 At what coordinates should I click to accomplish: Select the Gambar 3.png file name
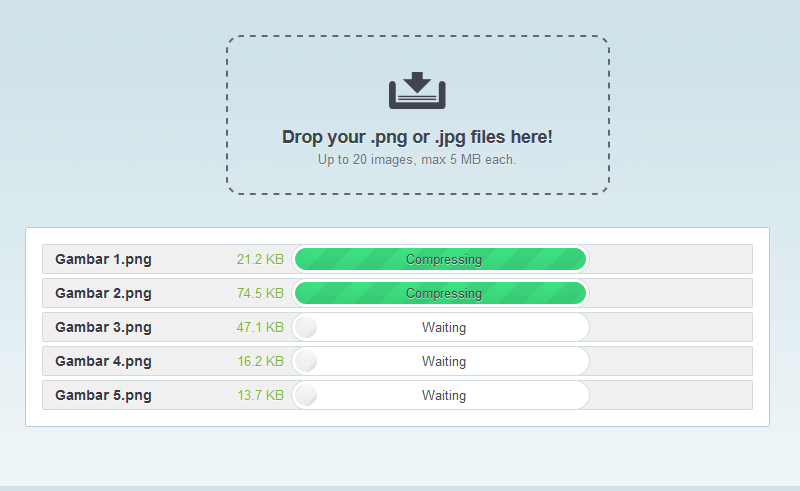[104, 327]
